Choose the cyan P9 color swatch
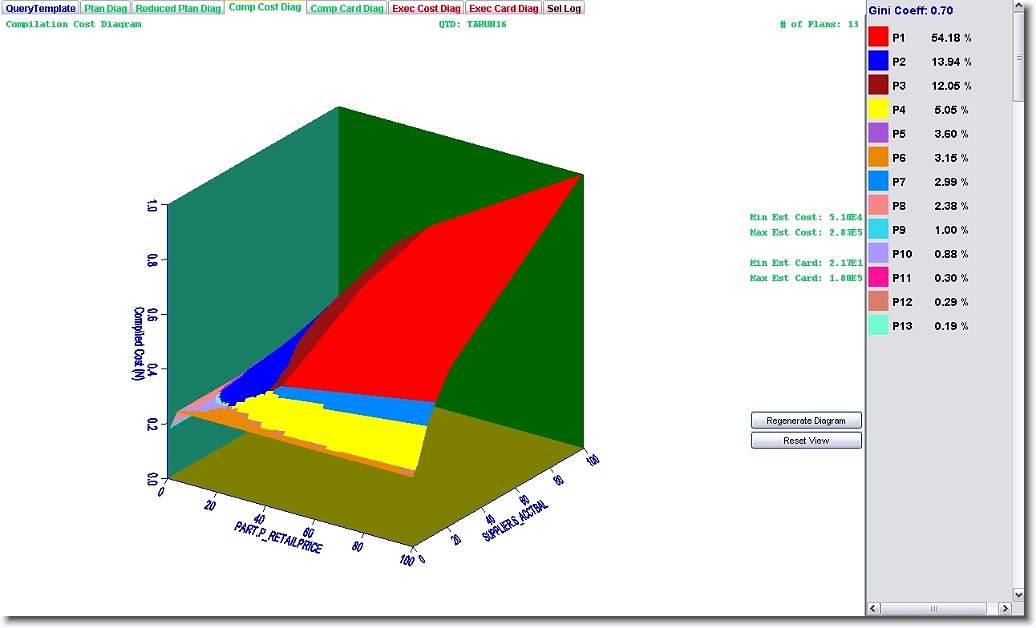This screenshot has width=1036, height=628. click(878, 230)
